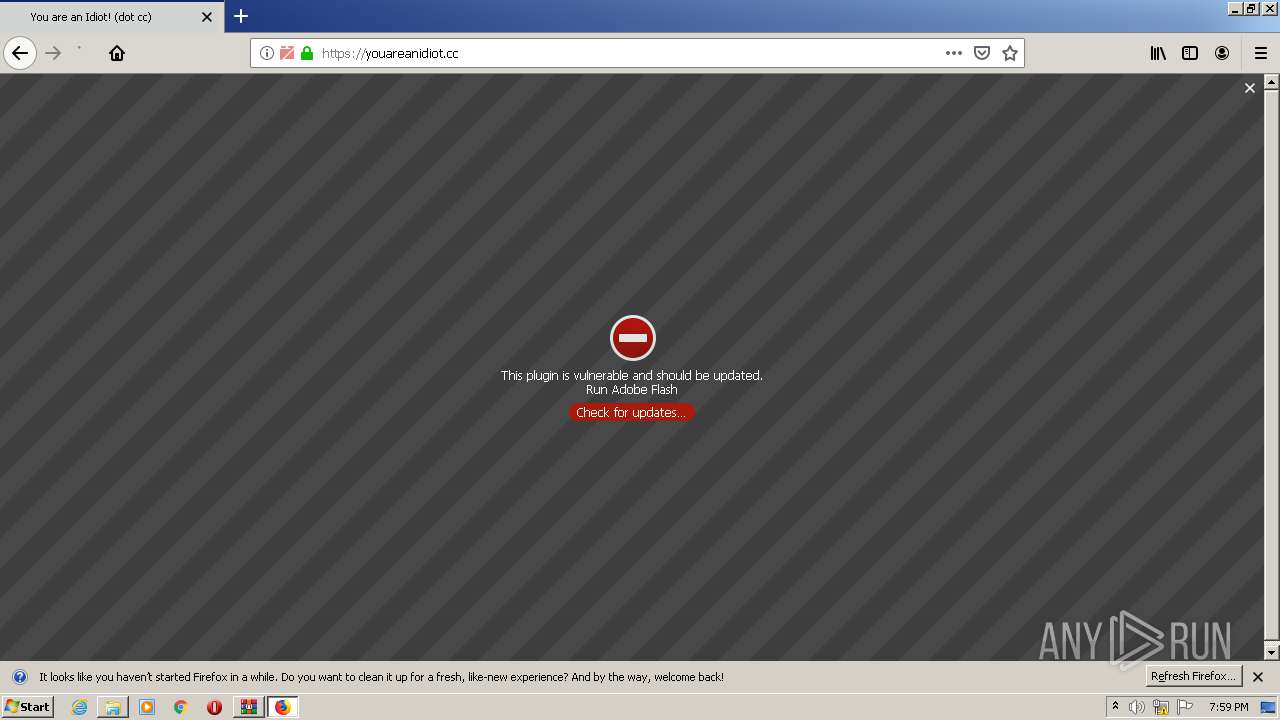Click the vertical scrollbar down arrow
The width and height of the screenshot is (1280, 720).
click(x=1272, y=652)
